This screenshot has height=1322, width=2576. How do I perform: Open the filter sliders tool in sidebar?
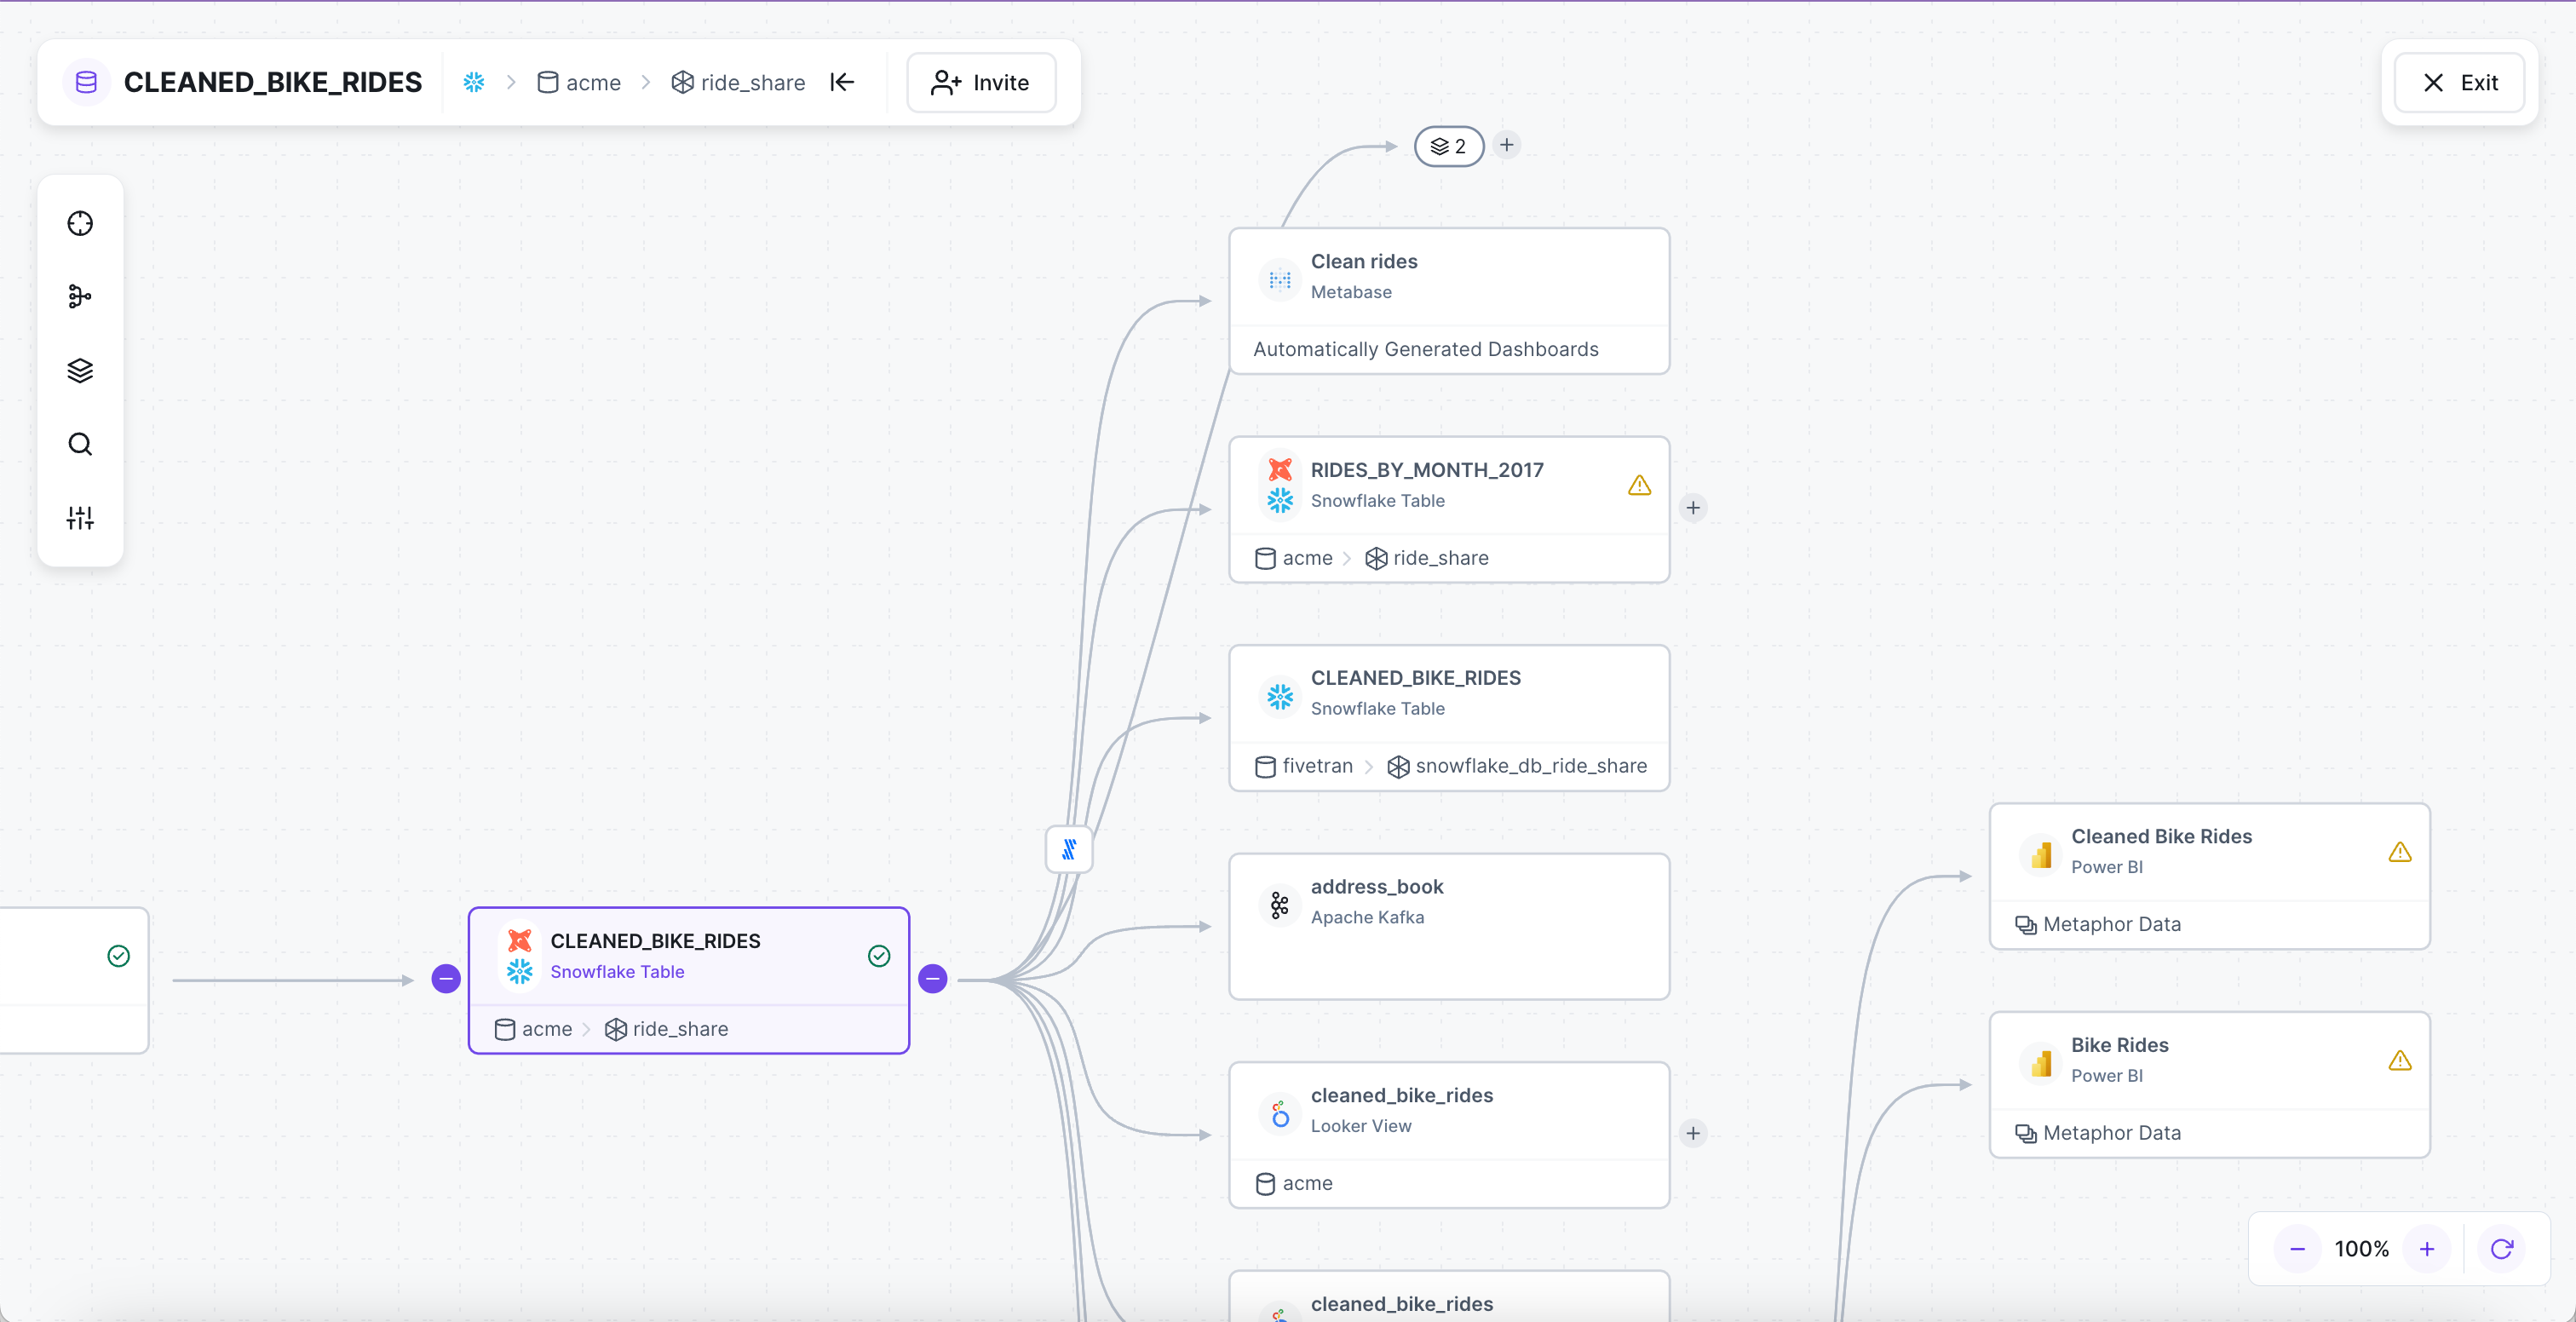tap(80, 518)
